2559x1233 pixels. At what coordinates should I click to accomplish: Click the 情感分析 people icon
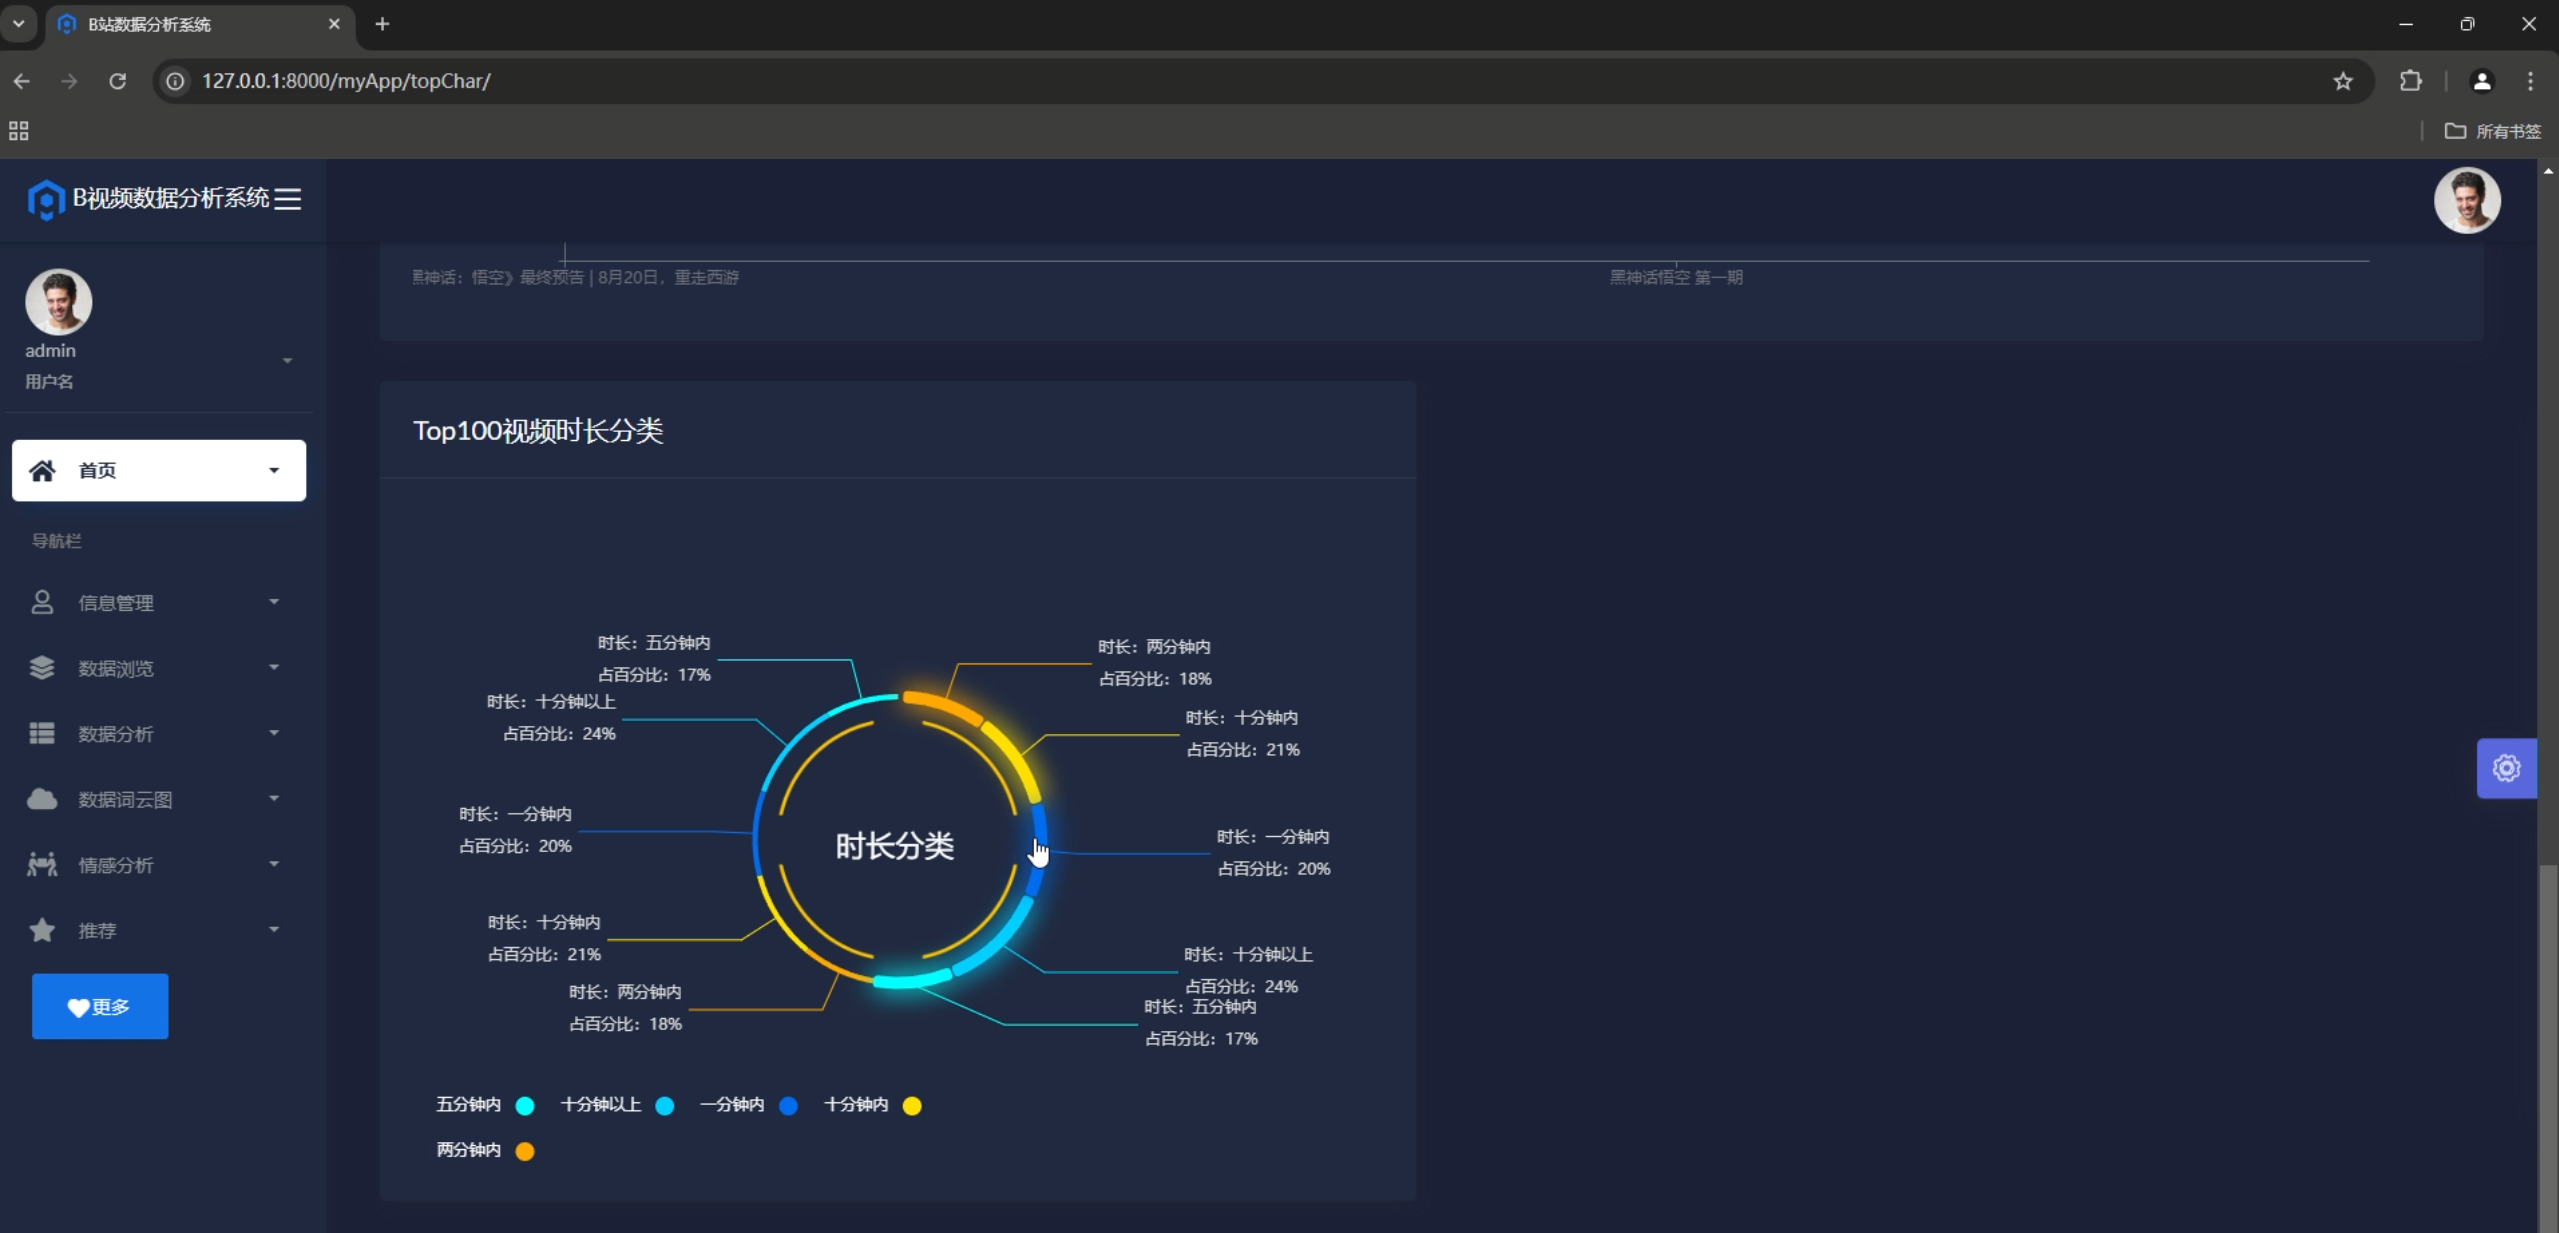coord(42,864)
